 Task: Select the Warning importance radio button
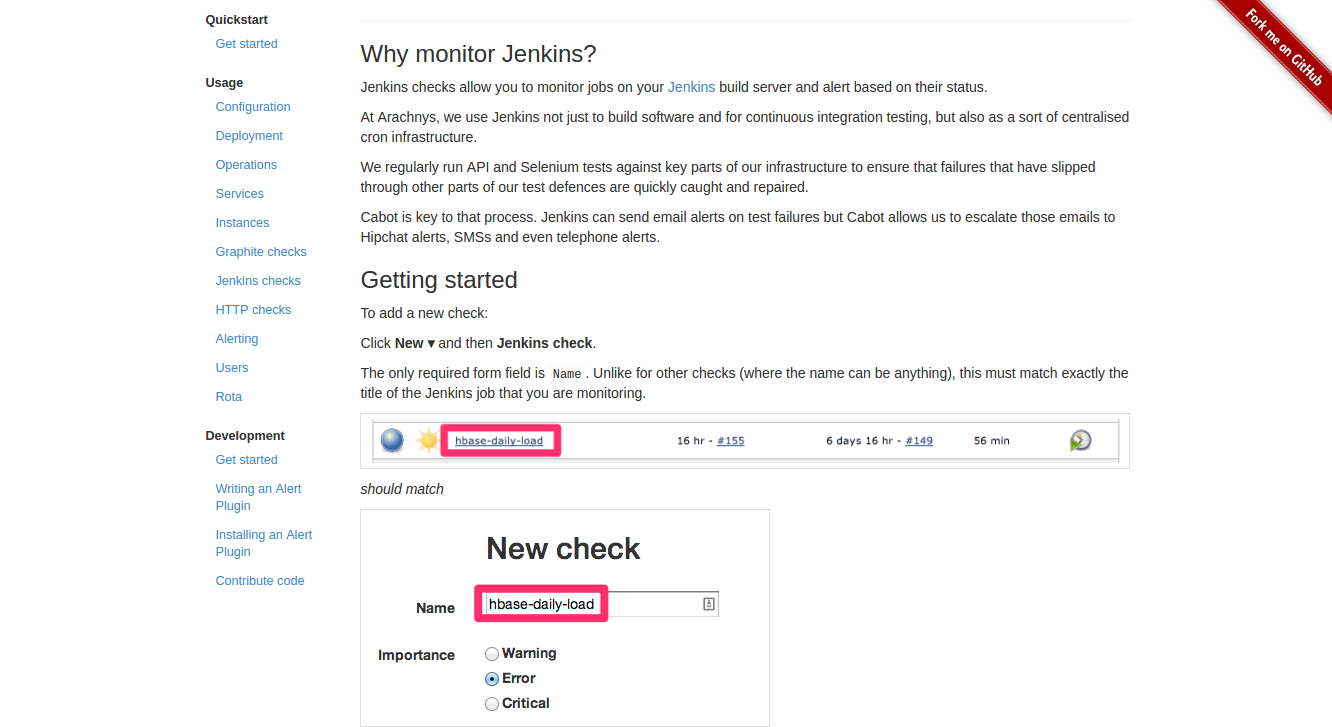[x=492, y=654]
